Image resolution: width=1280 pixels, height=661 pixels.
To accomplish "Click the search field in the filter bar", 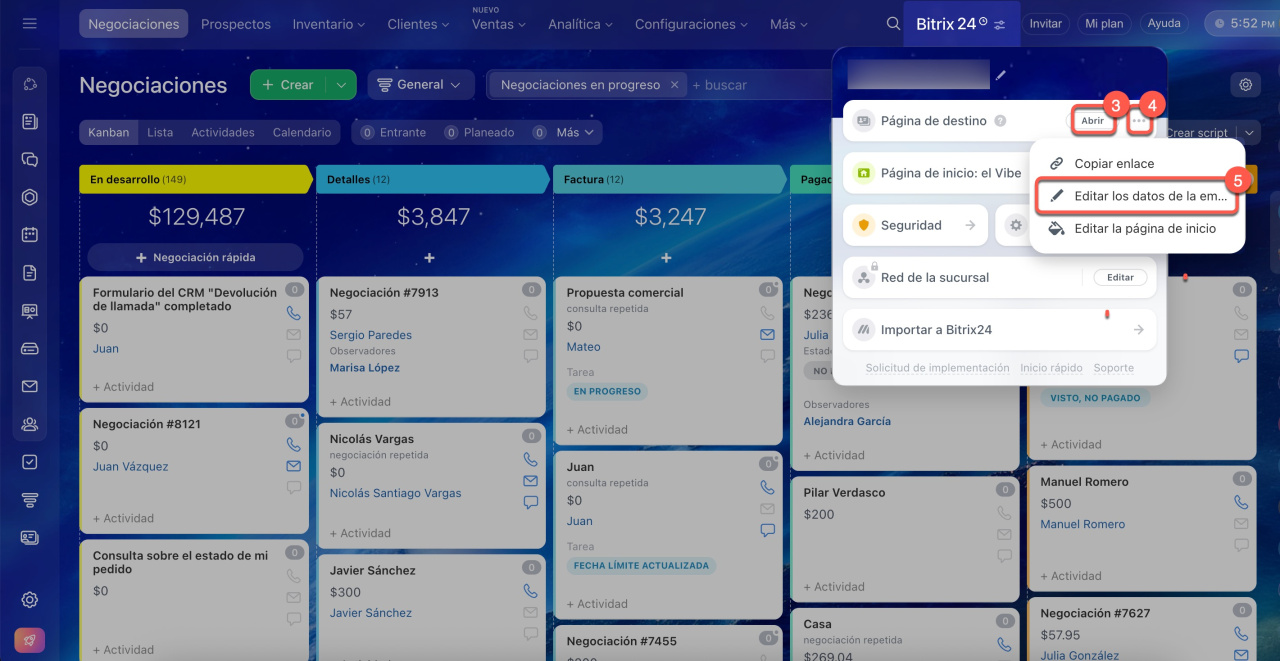I will (760, 85).
